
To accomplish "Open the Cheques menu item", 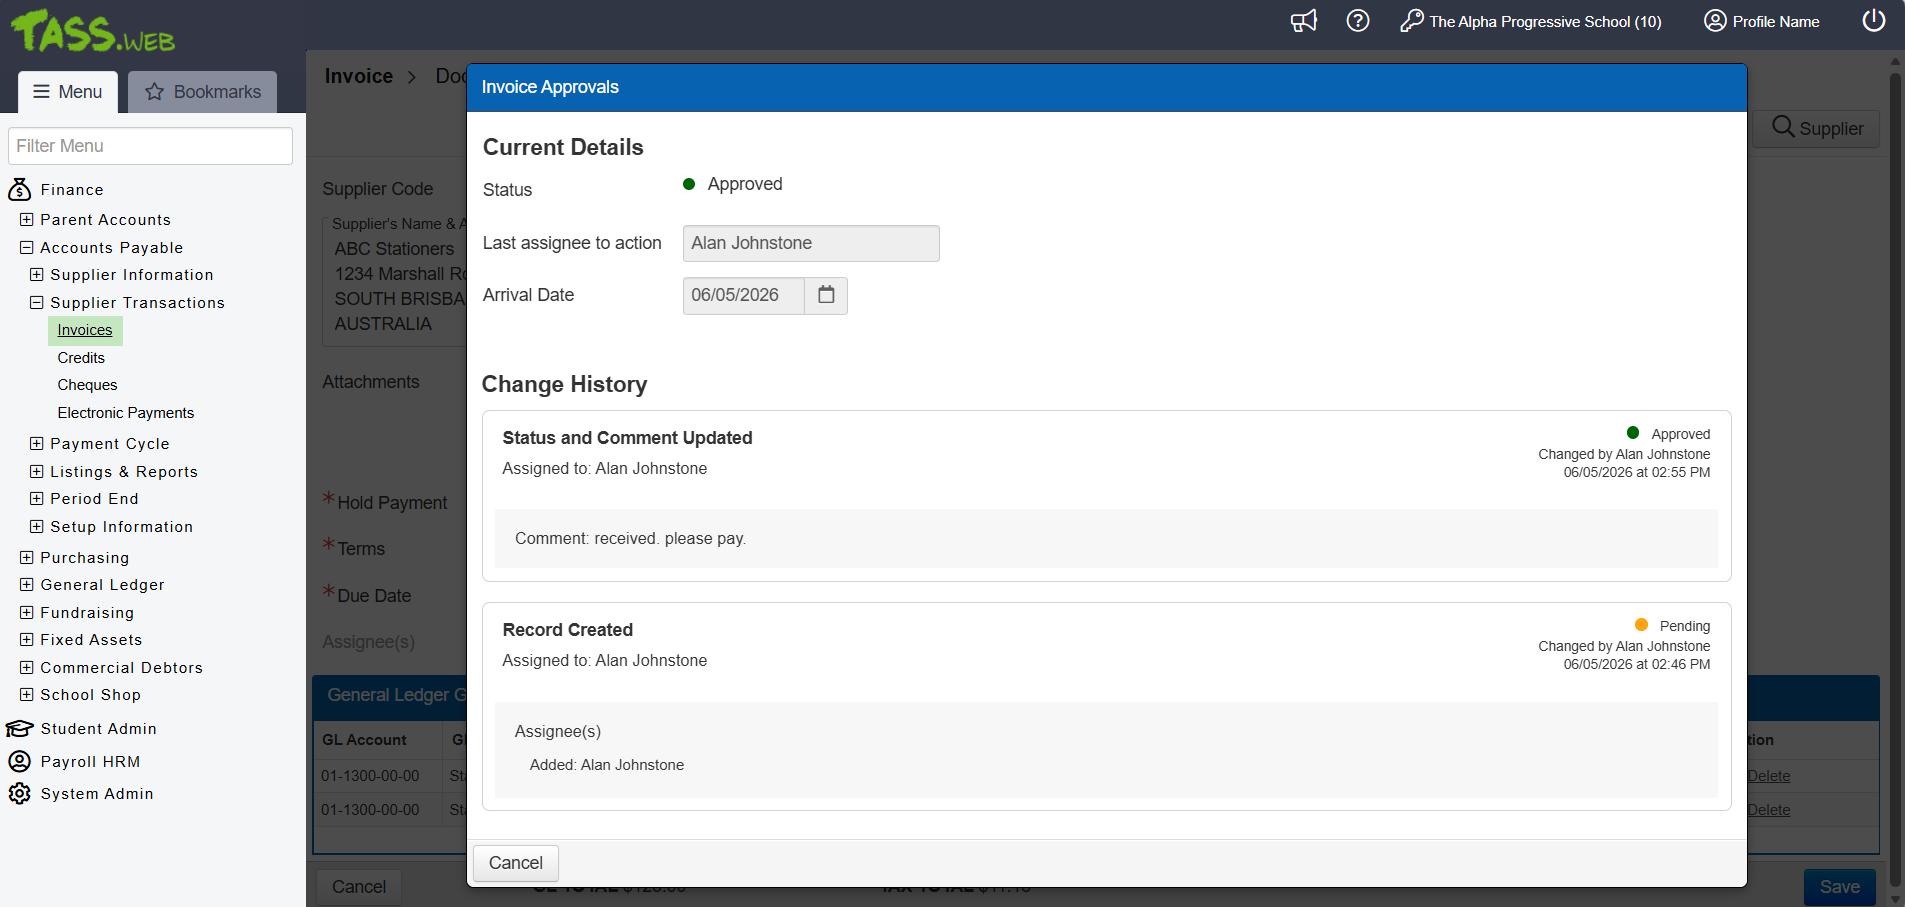I will tap(87, 385).
